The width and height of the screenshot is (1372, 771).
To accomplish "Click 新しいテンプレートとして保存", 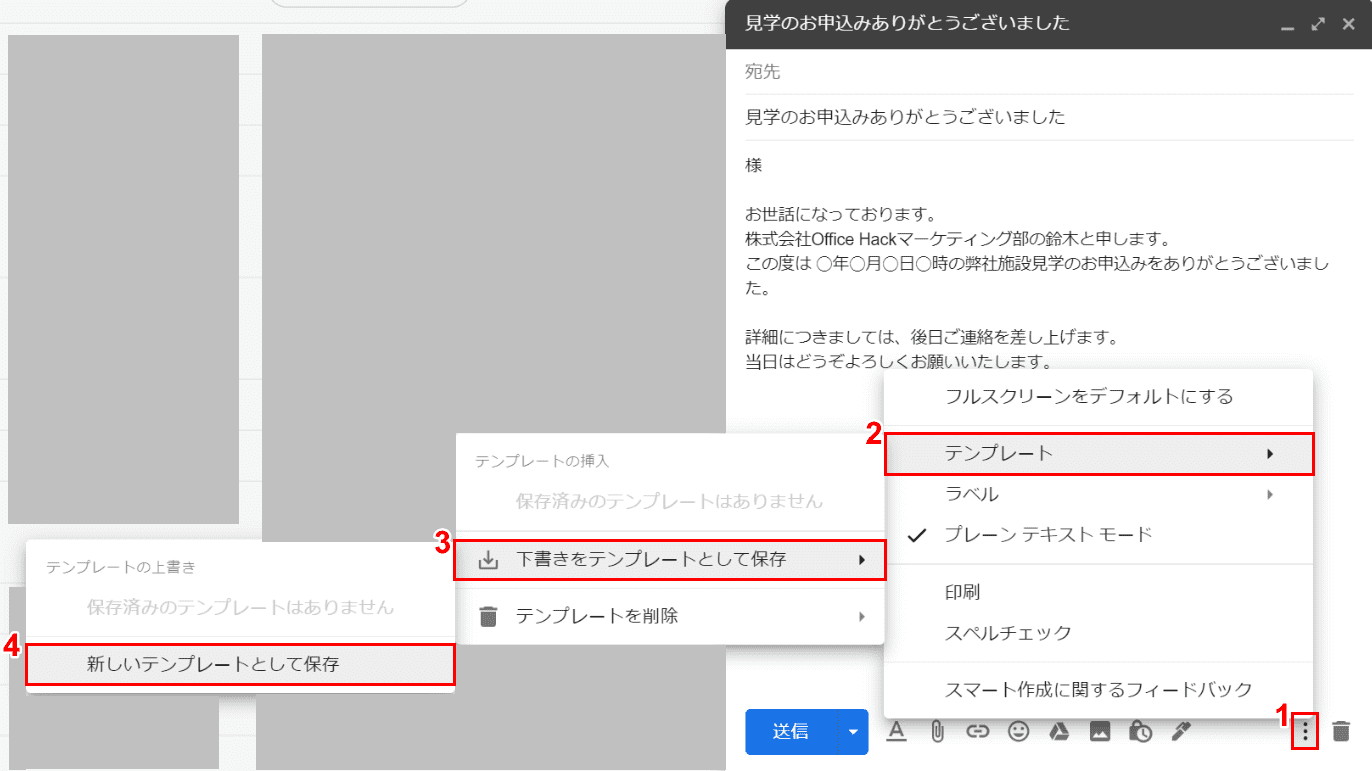I will click(240, 664).
